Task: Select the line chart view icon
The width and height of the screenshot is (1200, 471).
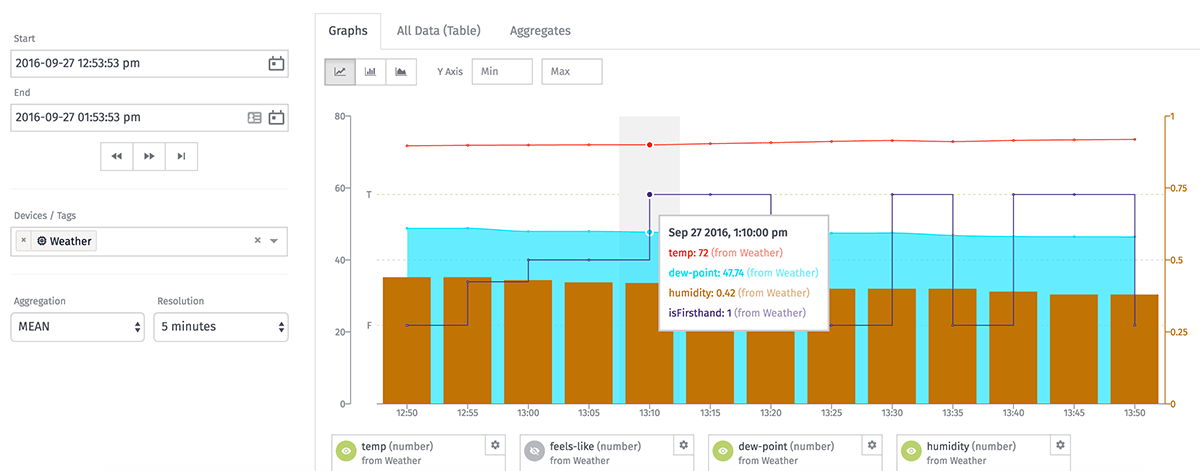Action: 340,72
